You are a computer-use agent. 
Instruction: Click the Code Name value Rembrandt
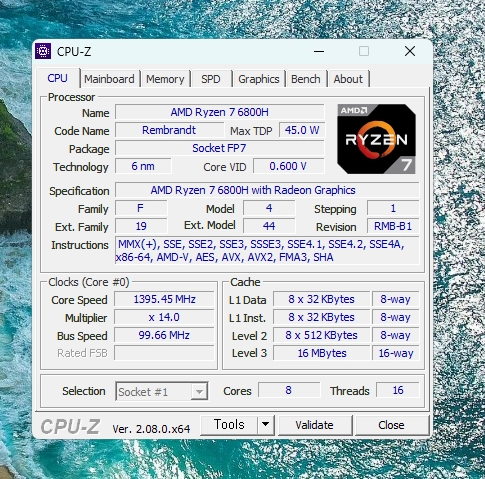pyautogui.click(x=169, y=130)
